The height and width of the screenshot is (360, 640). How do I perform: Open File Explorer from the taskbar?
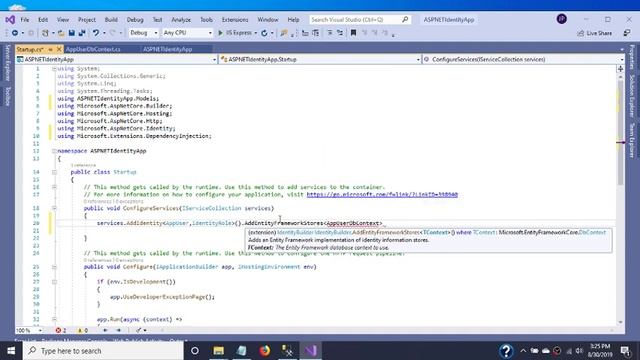(x=218, y=351)
